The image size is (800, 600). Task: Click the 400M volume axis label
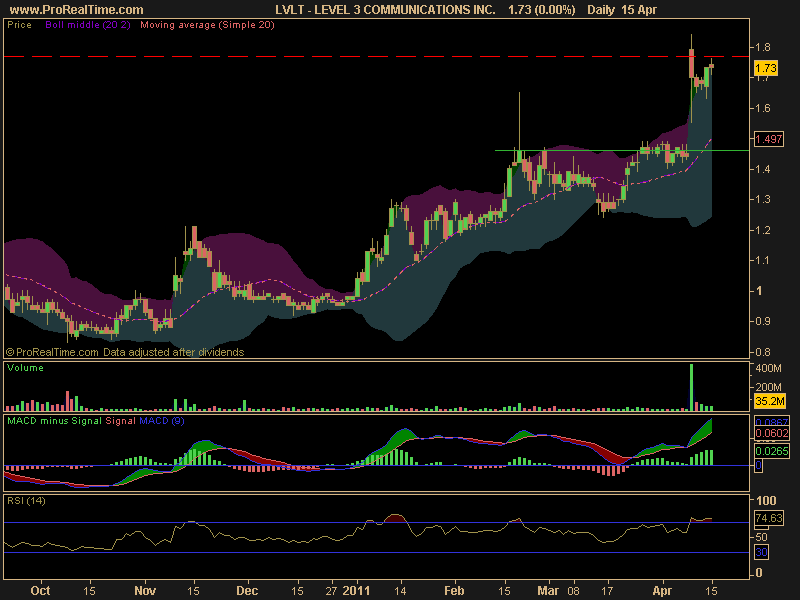768,368
